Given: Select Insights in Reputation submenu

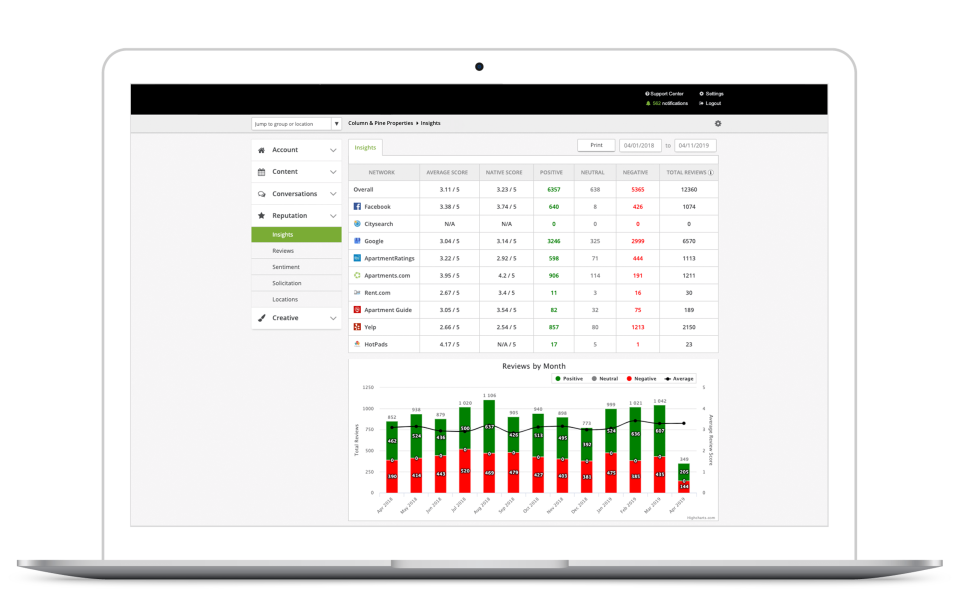Looking at the screenshot, I should pos(296,235).
